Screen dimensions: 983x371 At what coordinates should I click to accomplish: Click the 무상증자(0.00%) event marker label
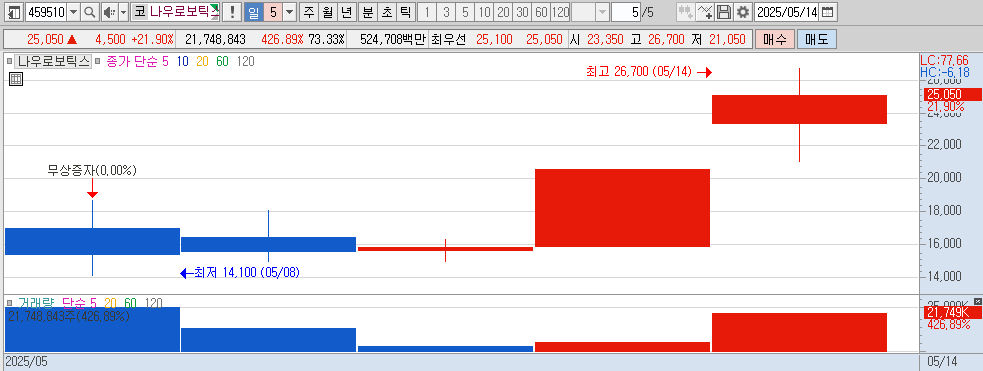click(x=92, y=170)
